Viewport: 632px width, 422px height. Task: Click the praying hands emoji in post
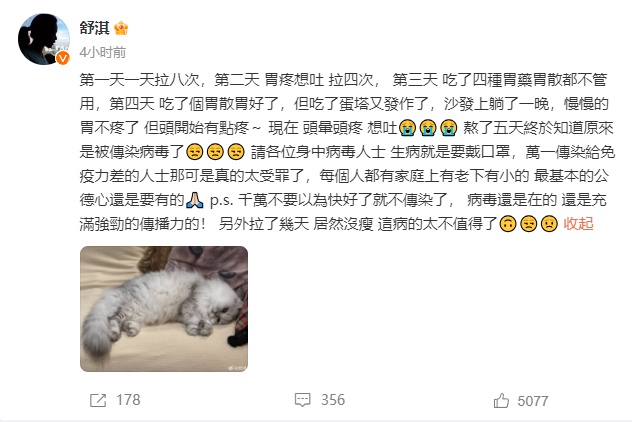(x=195, y=200)
